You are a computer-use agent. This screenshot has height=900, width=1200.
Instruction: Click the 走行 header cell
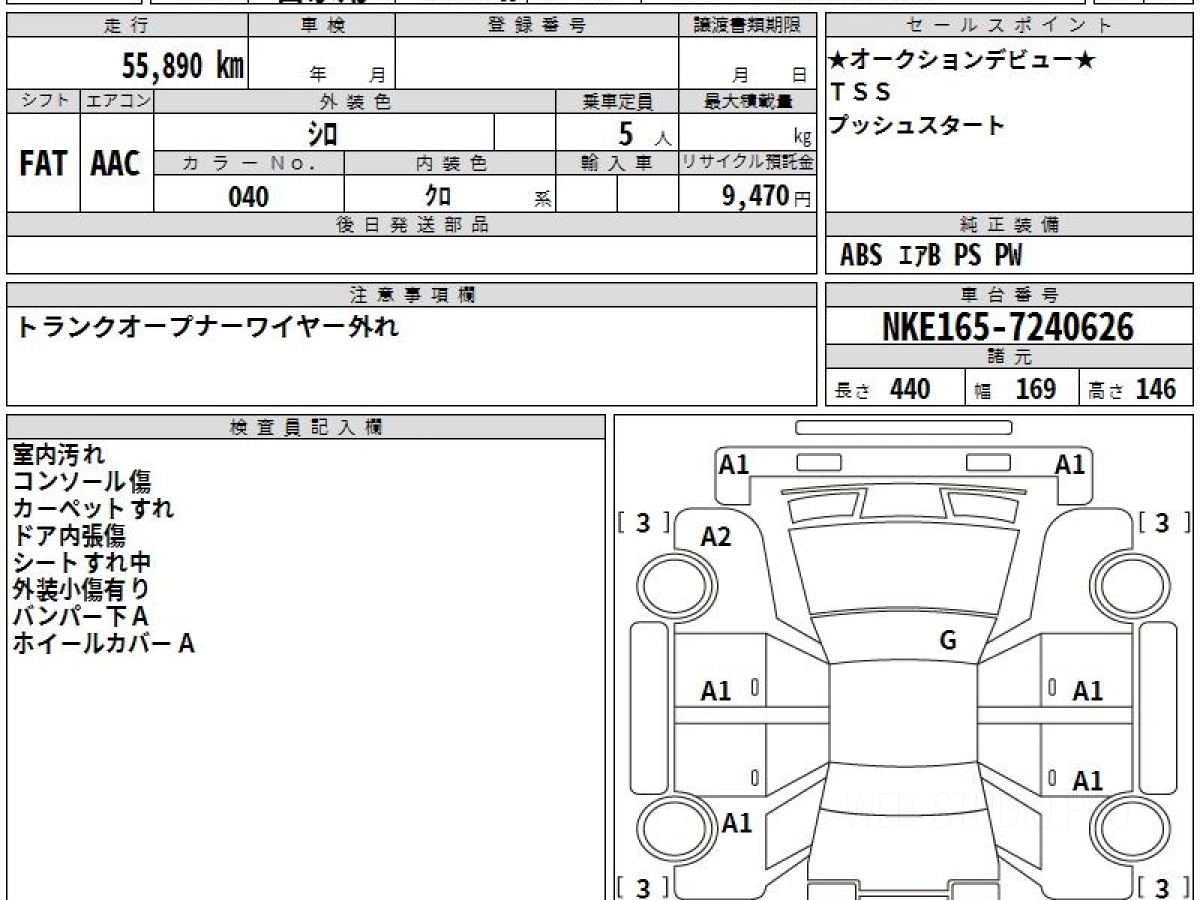coord(126,26)
